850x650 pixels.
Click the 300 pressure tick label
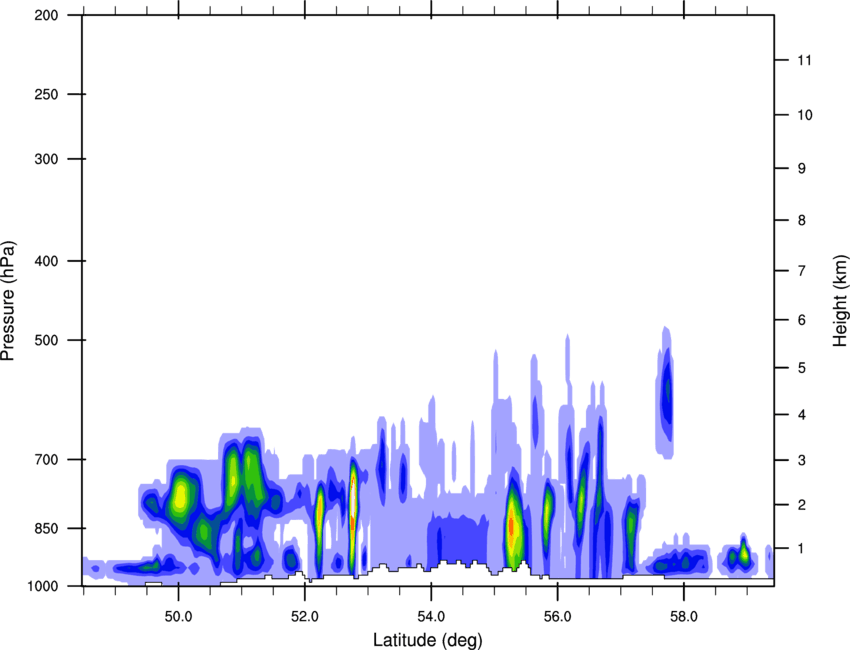point(46,159)
